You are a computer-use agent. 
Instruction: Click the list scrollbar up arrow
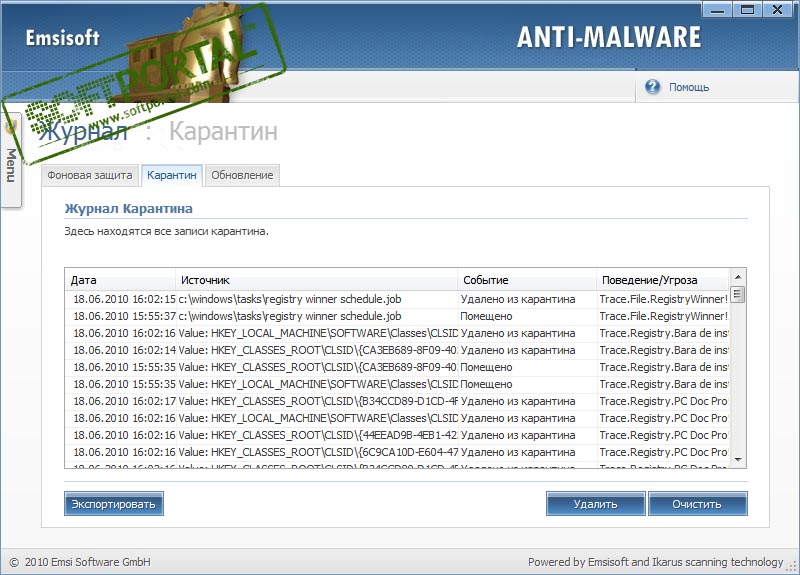coord(738,277)
